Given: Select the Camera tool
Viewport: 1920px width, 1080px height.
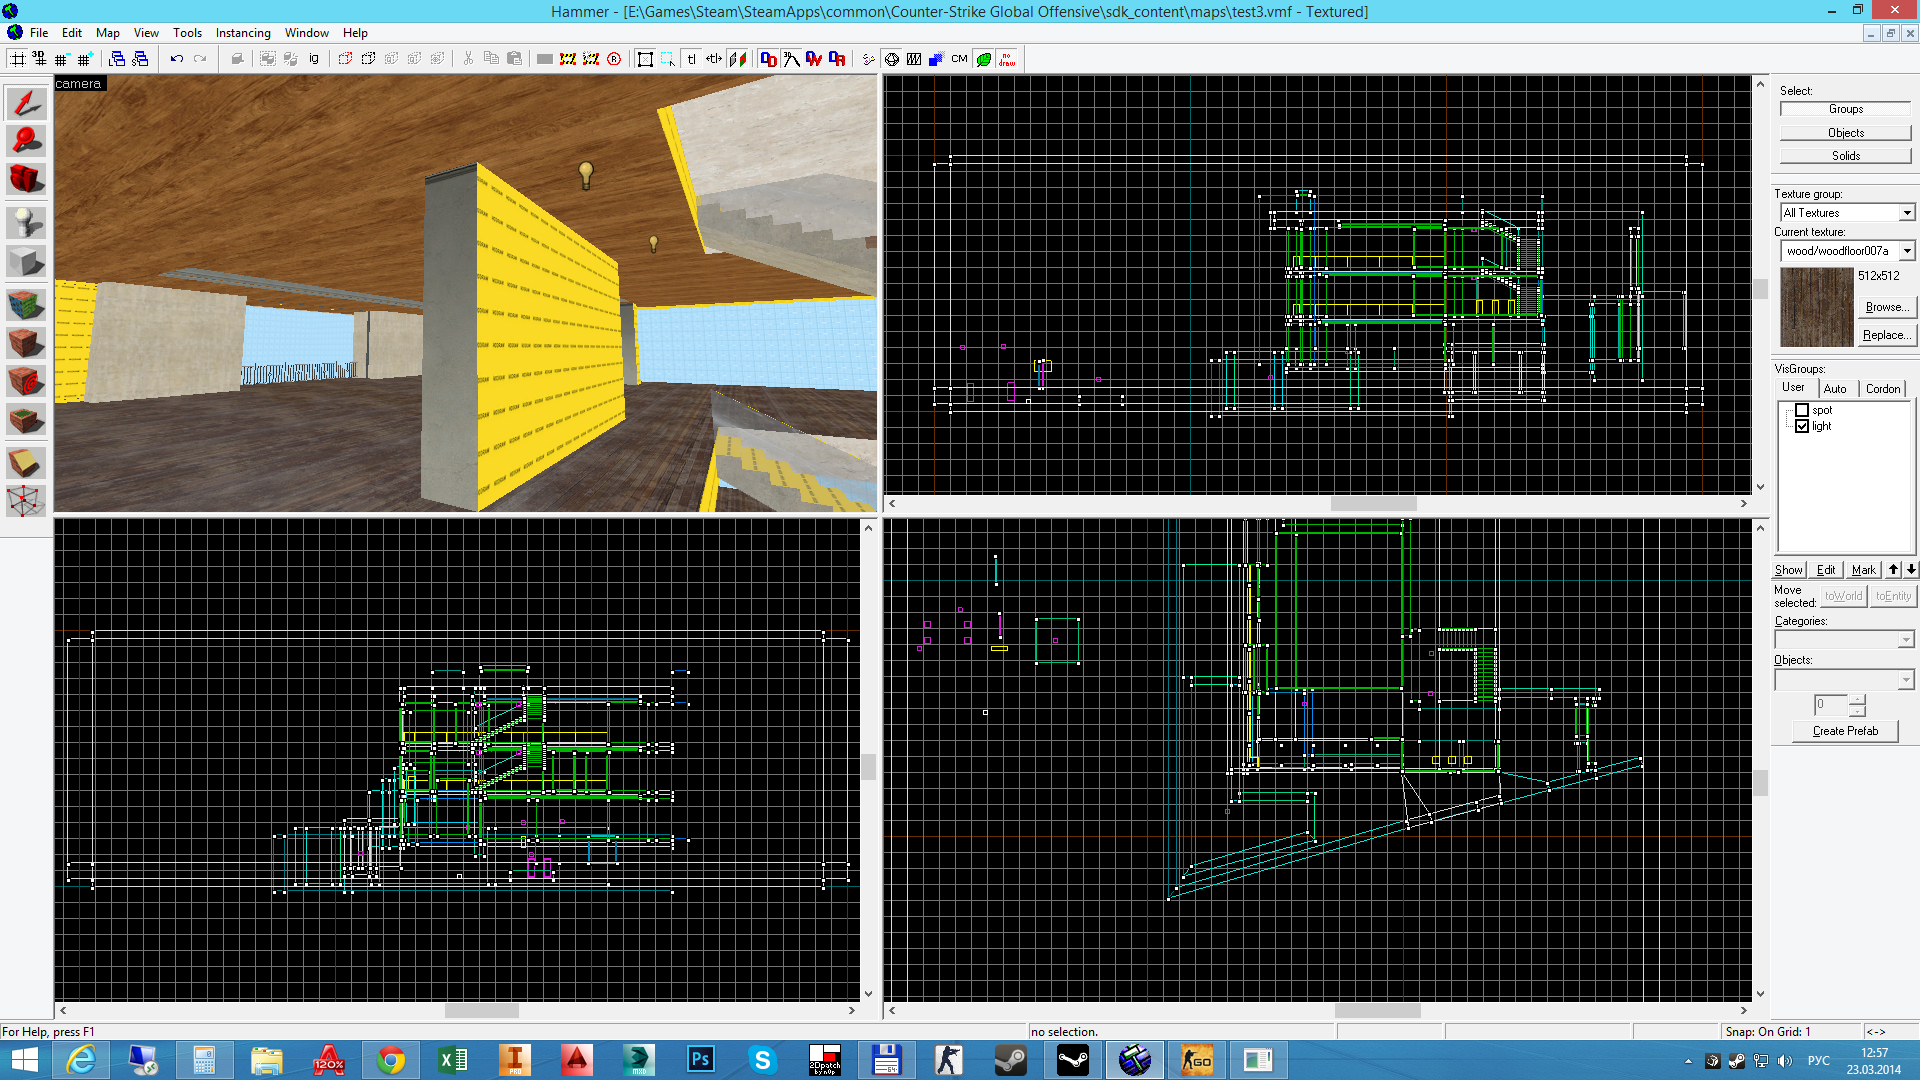Looking at the screenshot, I should point(26,179).
